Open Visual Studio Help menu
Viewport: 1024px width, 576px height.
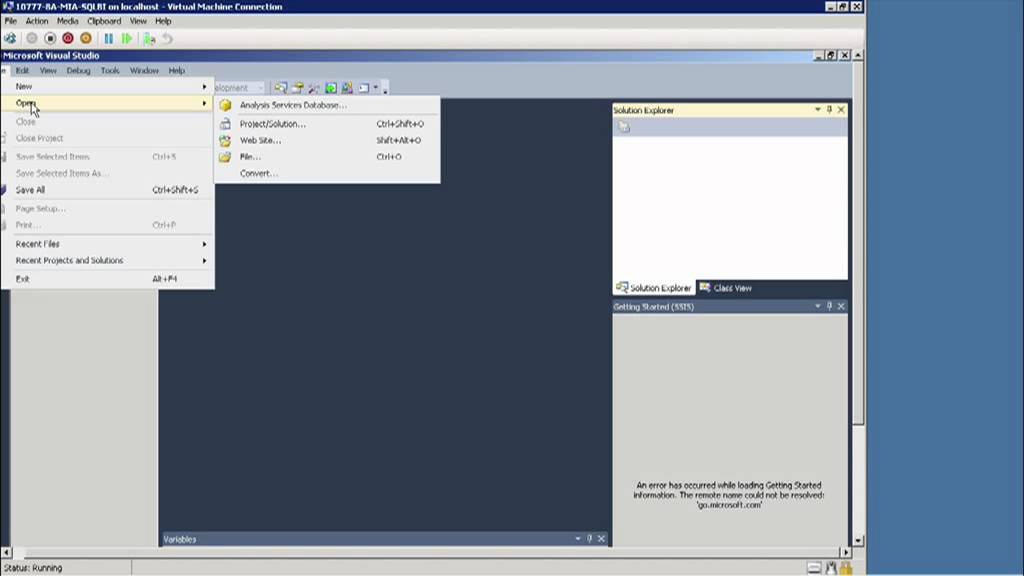(x=176, y=71)
